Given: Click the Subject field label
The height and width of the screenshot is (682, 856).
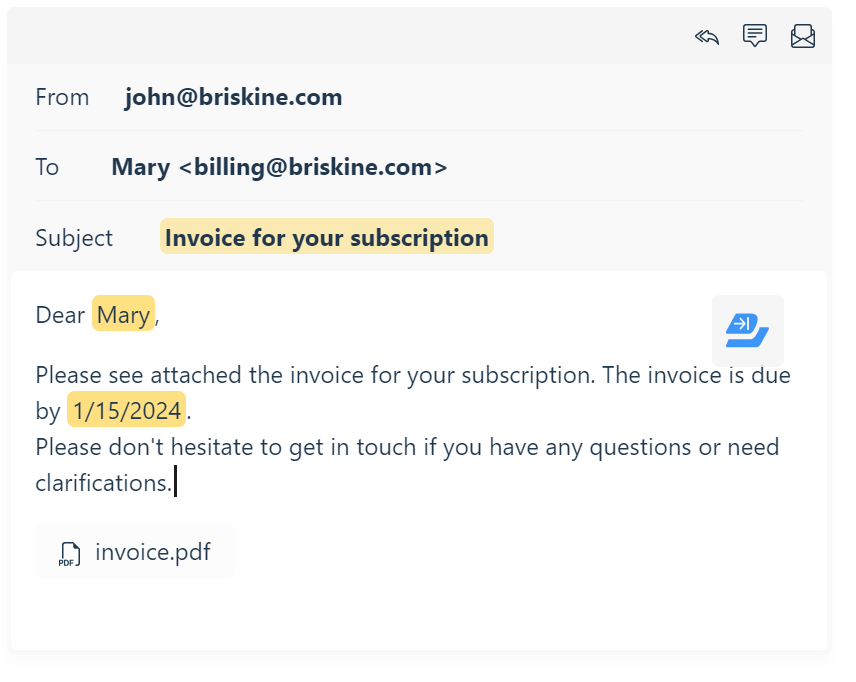Looking at the screenshot, I should click(x=74, y=238).
